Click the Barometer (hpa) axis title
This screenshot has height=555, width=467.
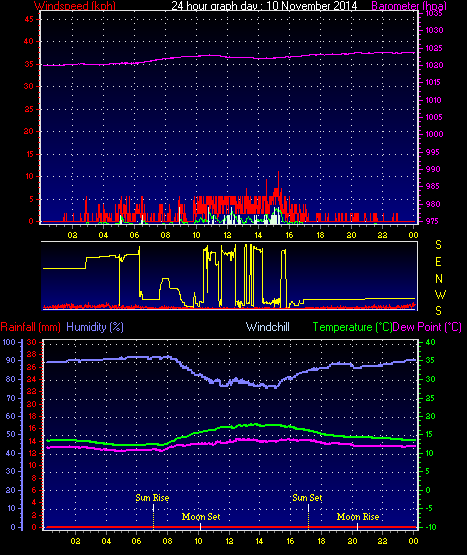[x=409, y=5]
